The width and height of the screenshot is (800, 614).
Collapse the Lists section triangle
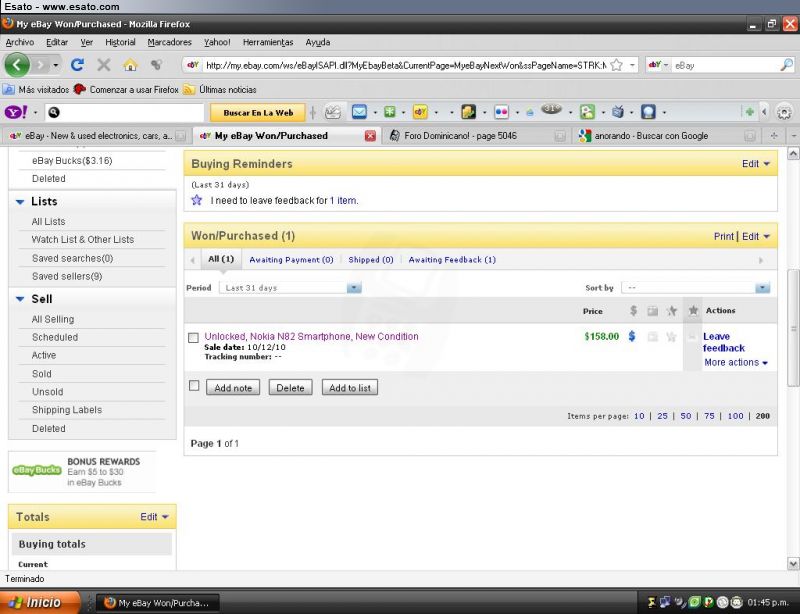click(20, 202)
